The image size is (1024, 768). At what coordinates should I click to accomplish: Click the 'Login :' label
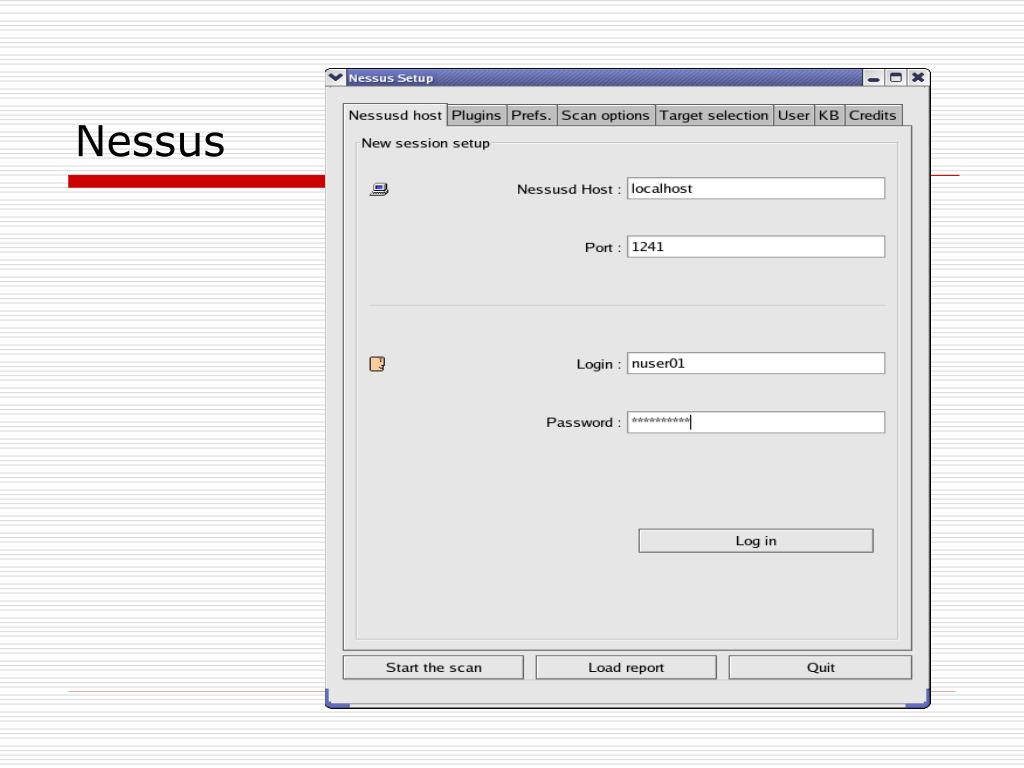coord(599,364)
